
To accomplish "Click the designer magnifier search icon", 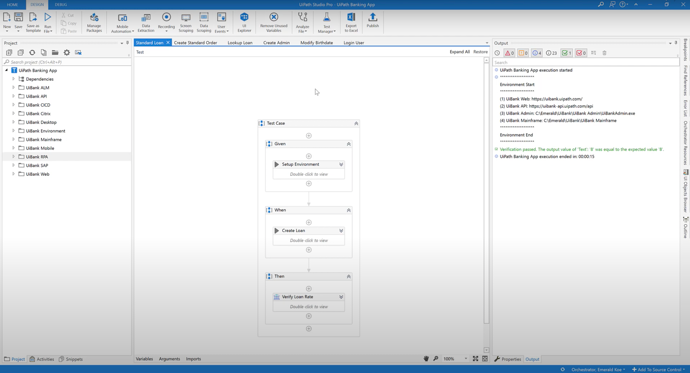I will 436,358.
